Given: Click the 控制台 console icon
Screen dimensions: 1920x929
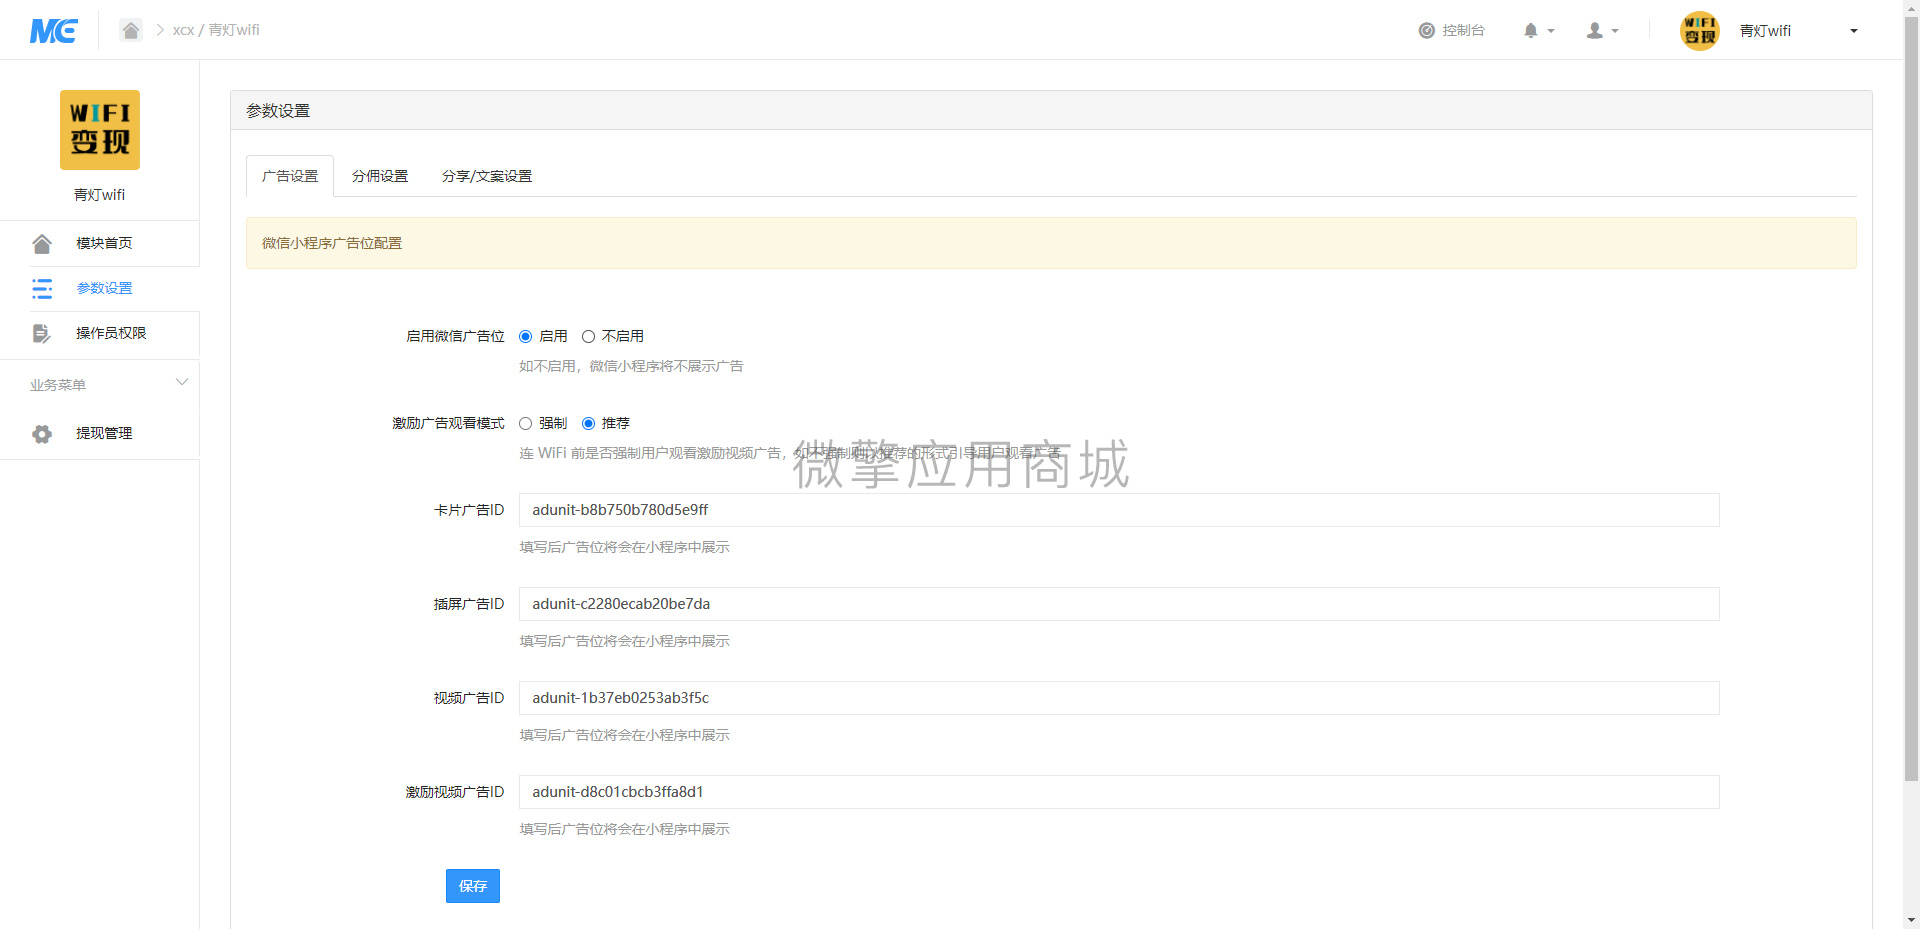Looking at the screenshot, I should click(x=1427, y=31).
